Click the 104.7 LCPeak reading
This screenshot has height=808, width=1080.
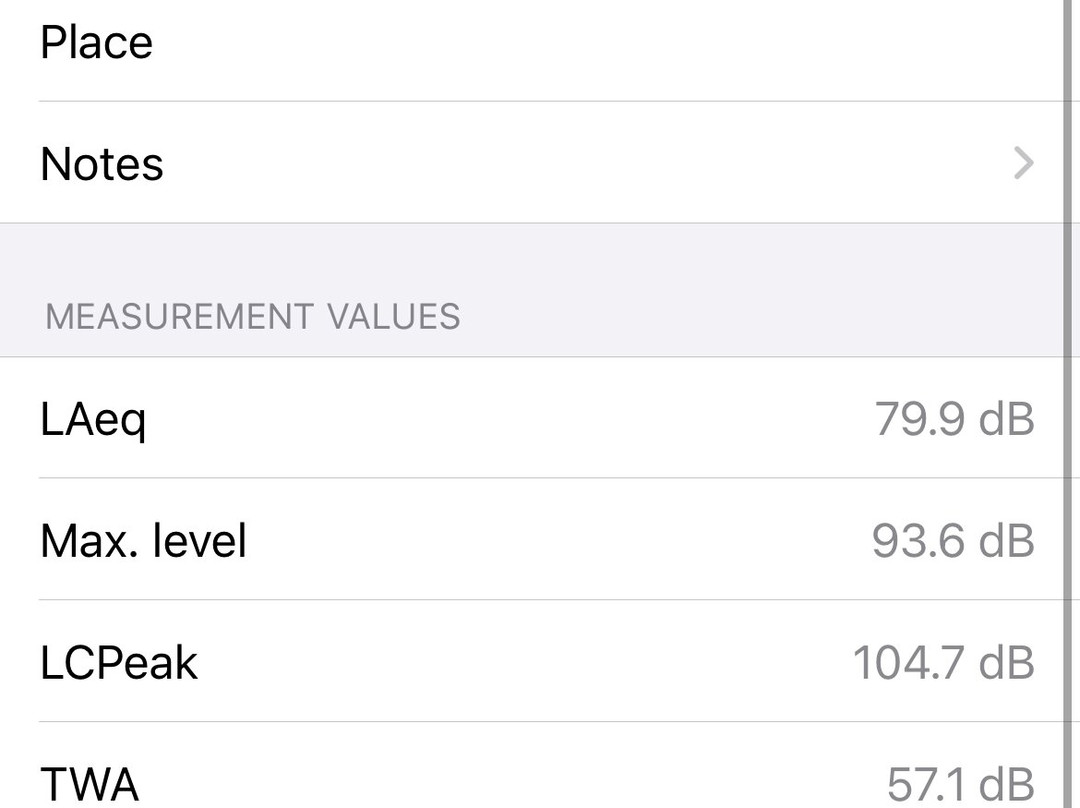click(x=908, y=663)
